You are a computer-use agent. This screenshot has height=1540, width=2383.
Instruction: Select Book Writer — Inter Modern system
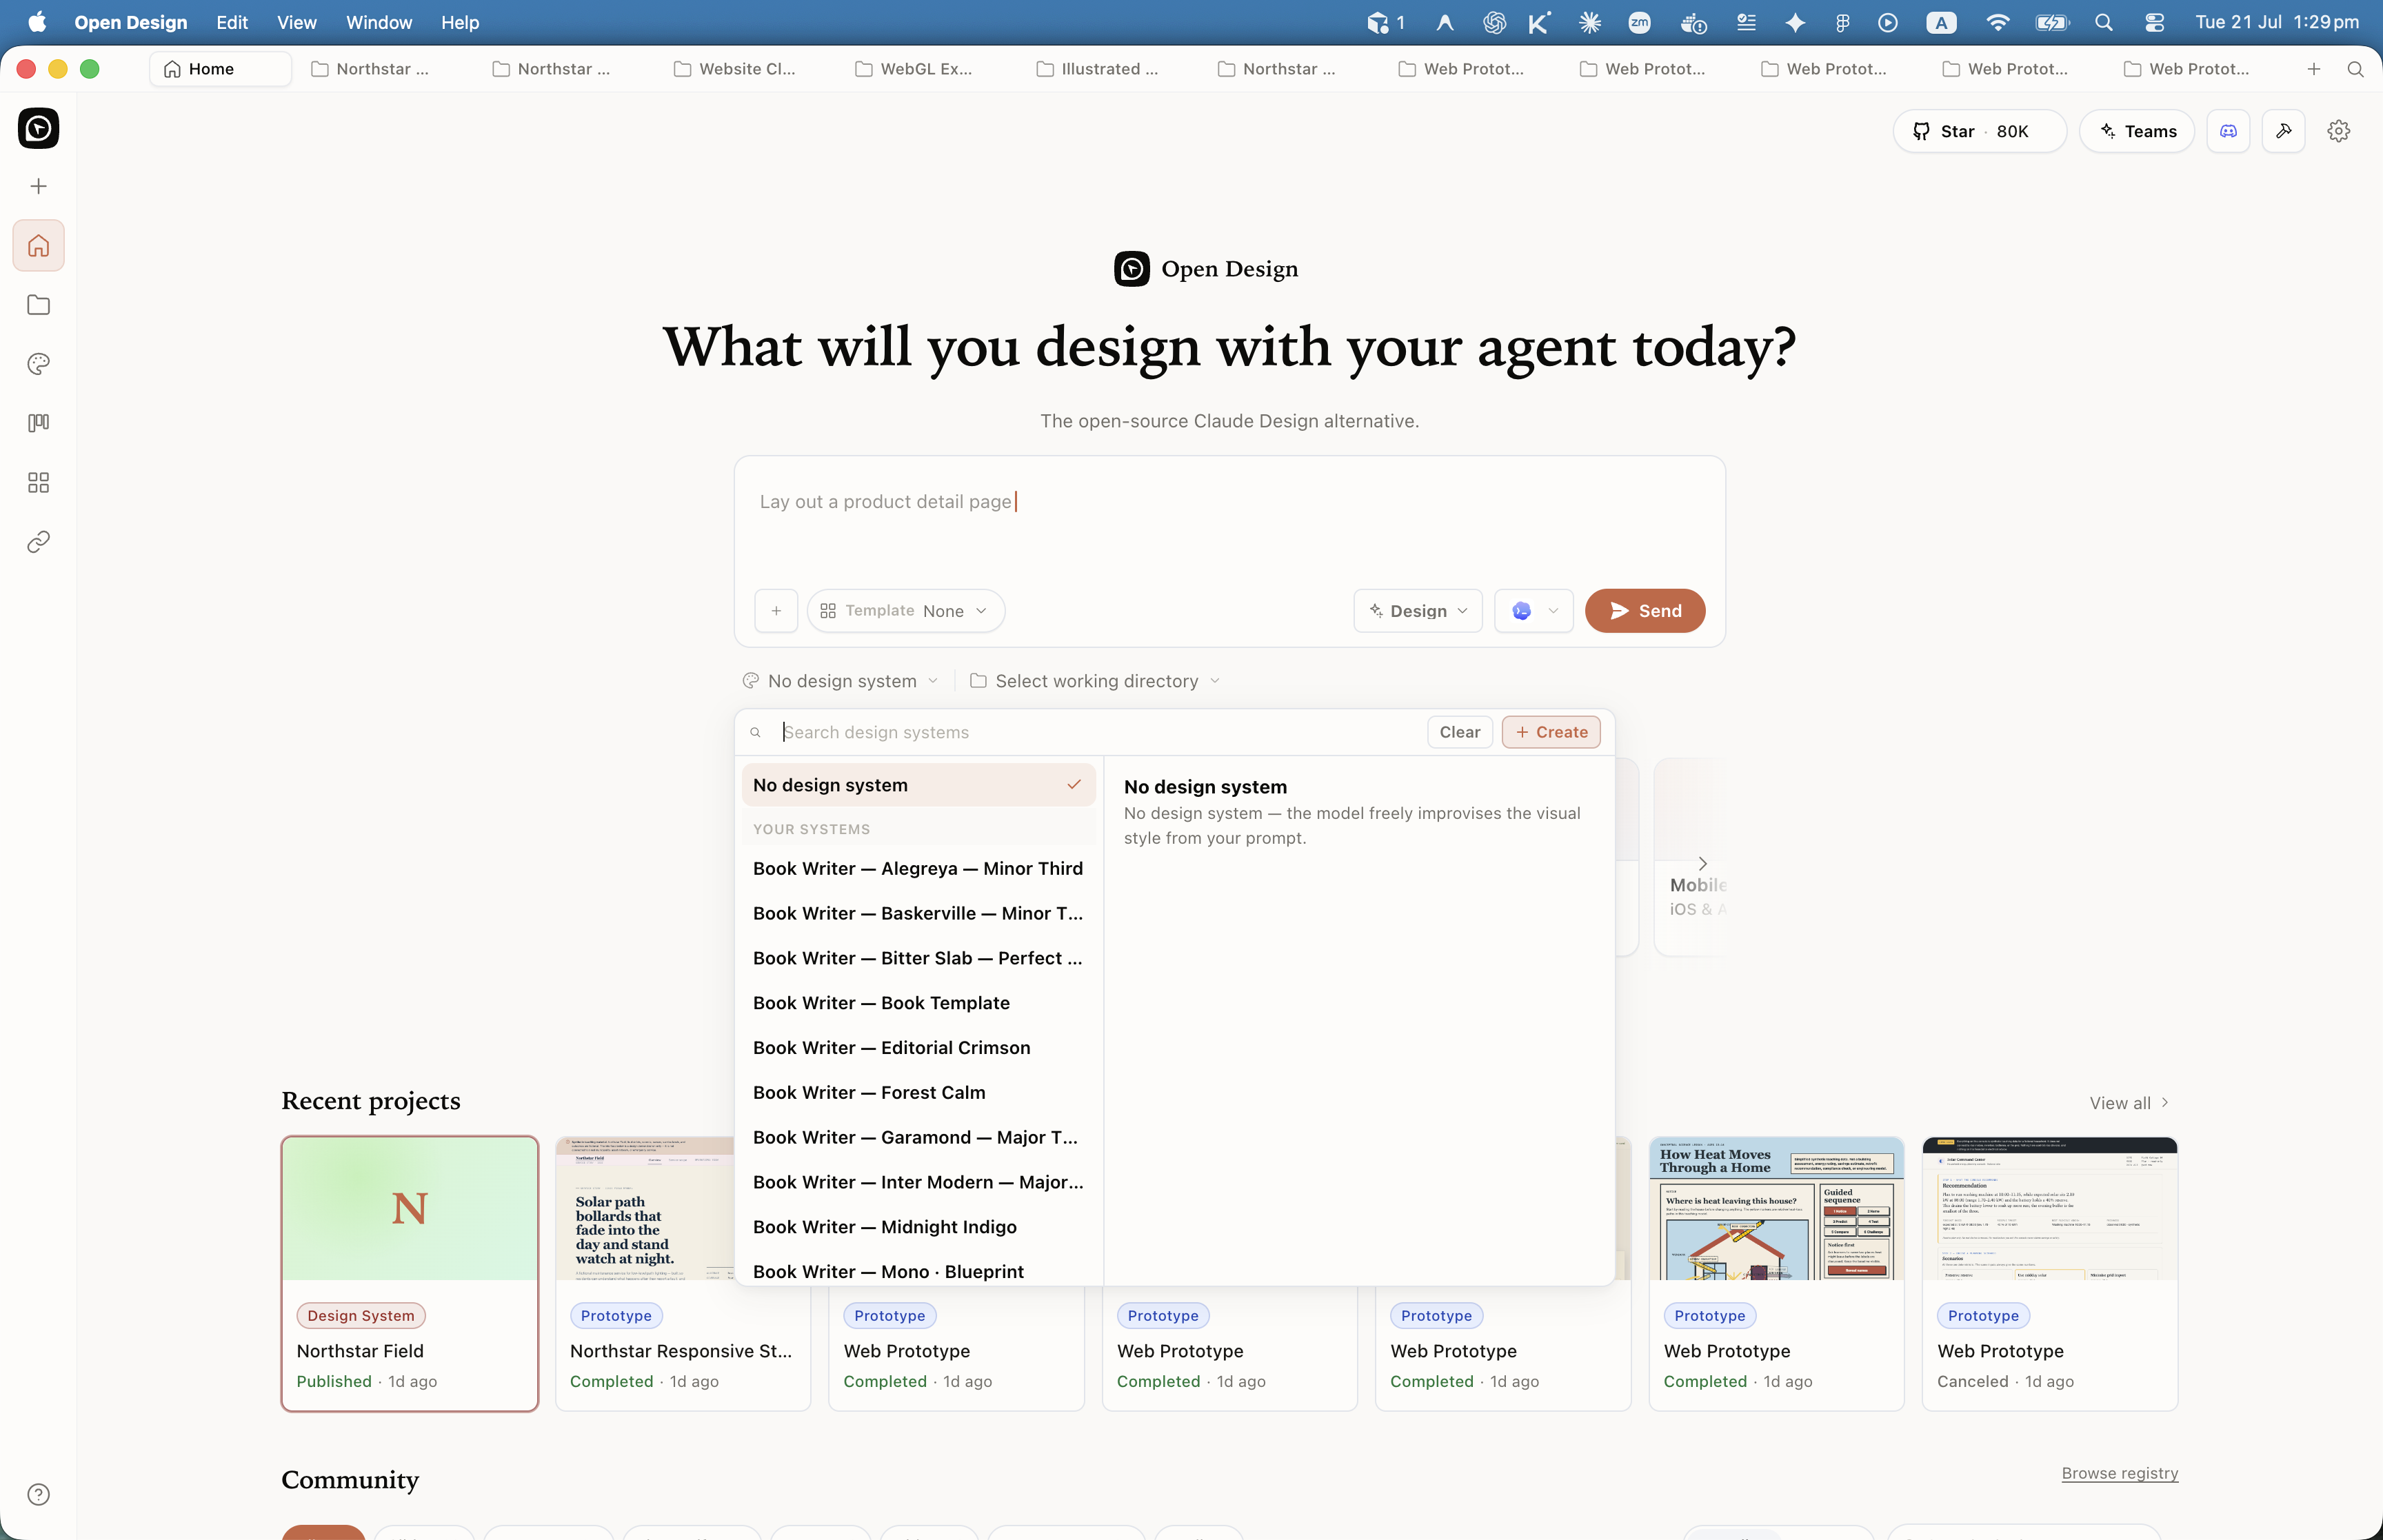click(x=918, y=1183)
